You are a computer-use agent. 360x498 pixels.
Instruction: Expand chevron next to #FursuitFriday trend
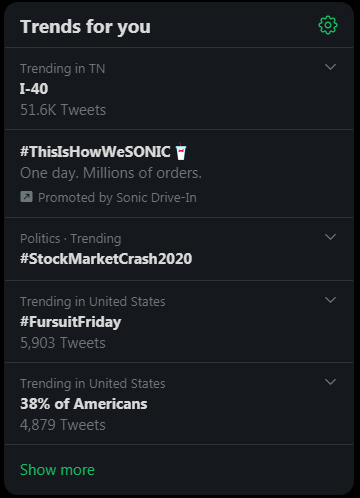coord(330,300)
